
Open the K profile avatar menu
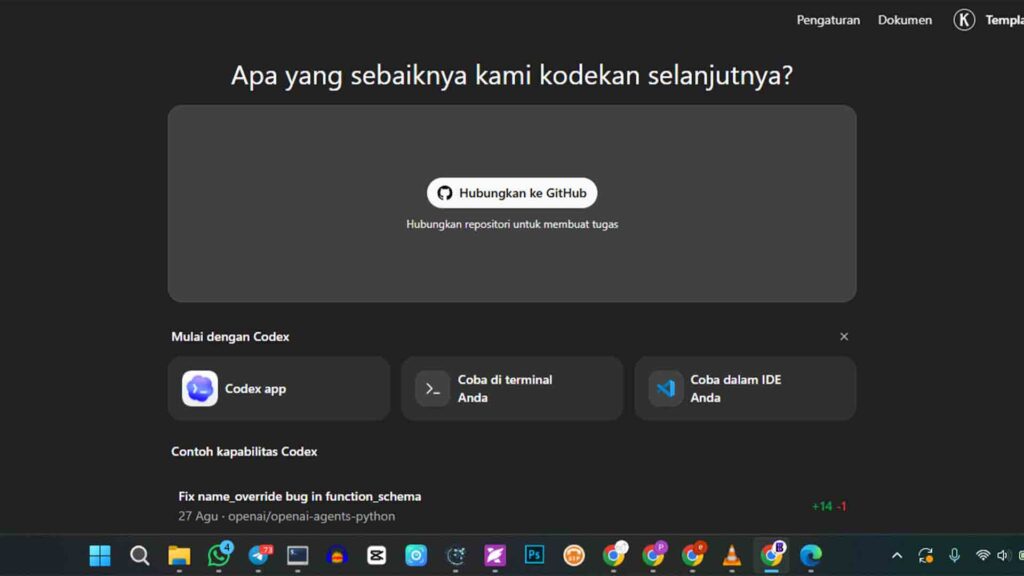tap(963, 19)
